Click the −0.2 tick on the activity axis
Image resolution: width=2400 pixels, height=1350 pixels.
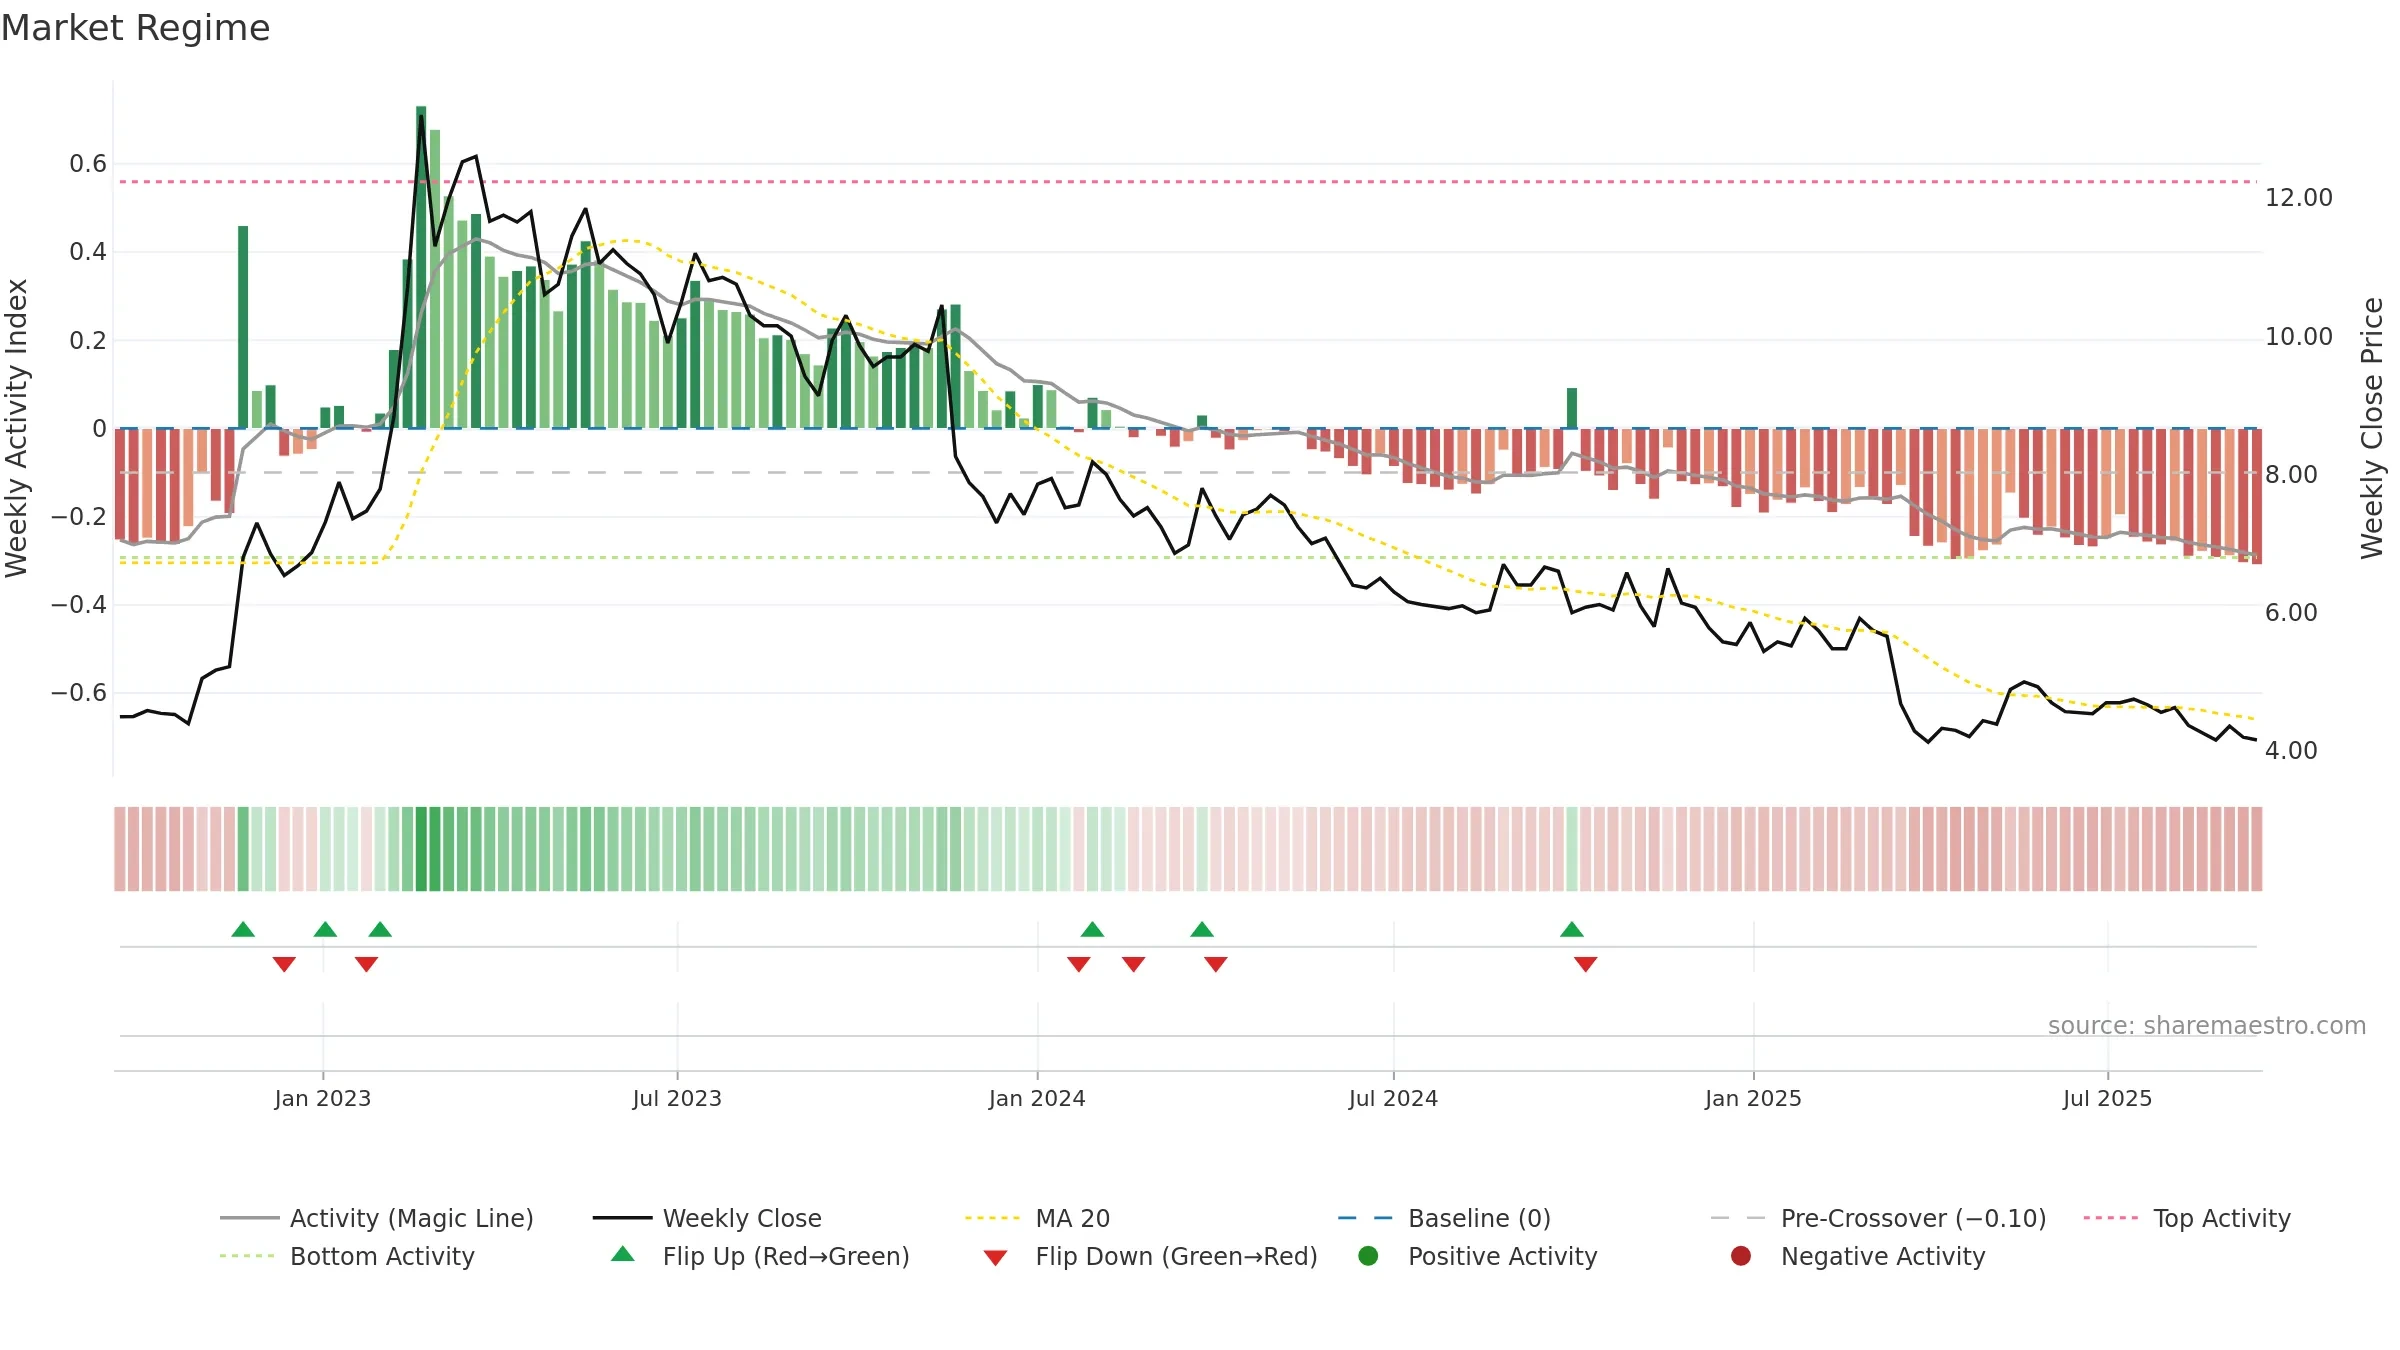point(79,517)
